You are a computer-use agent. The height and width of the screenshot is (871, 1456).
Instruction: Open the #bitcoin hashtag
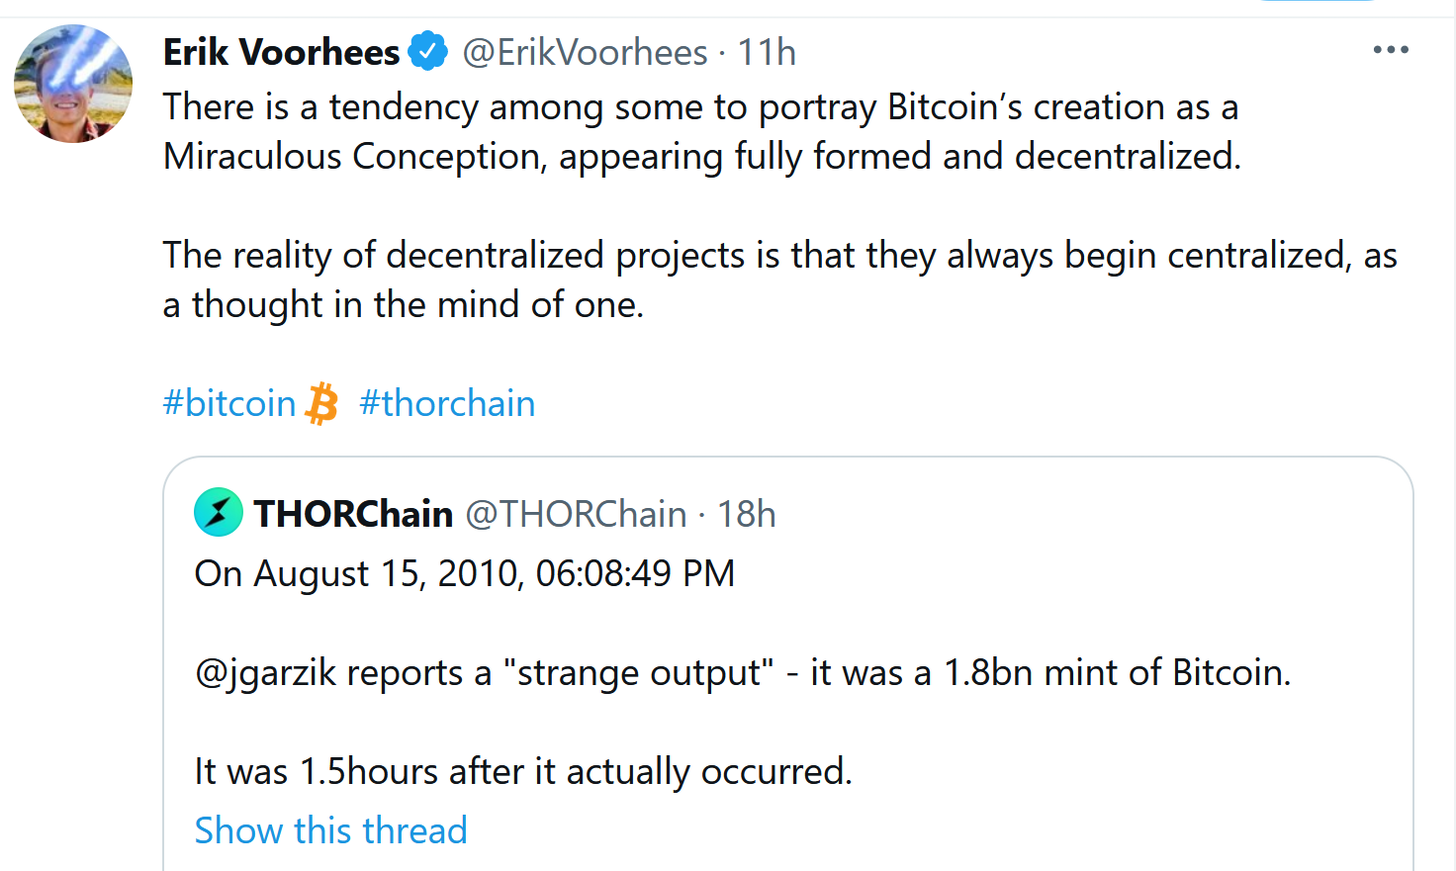click(229, 404)
